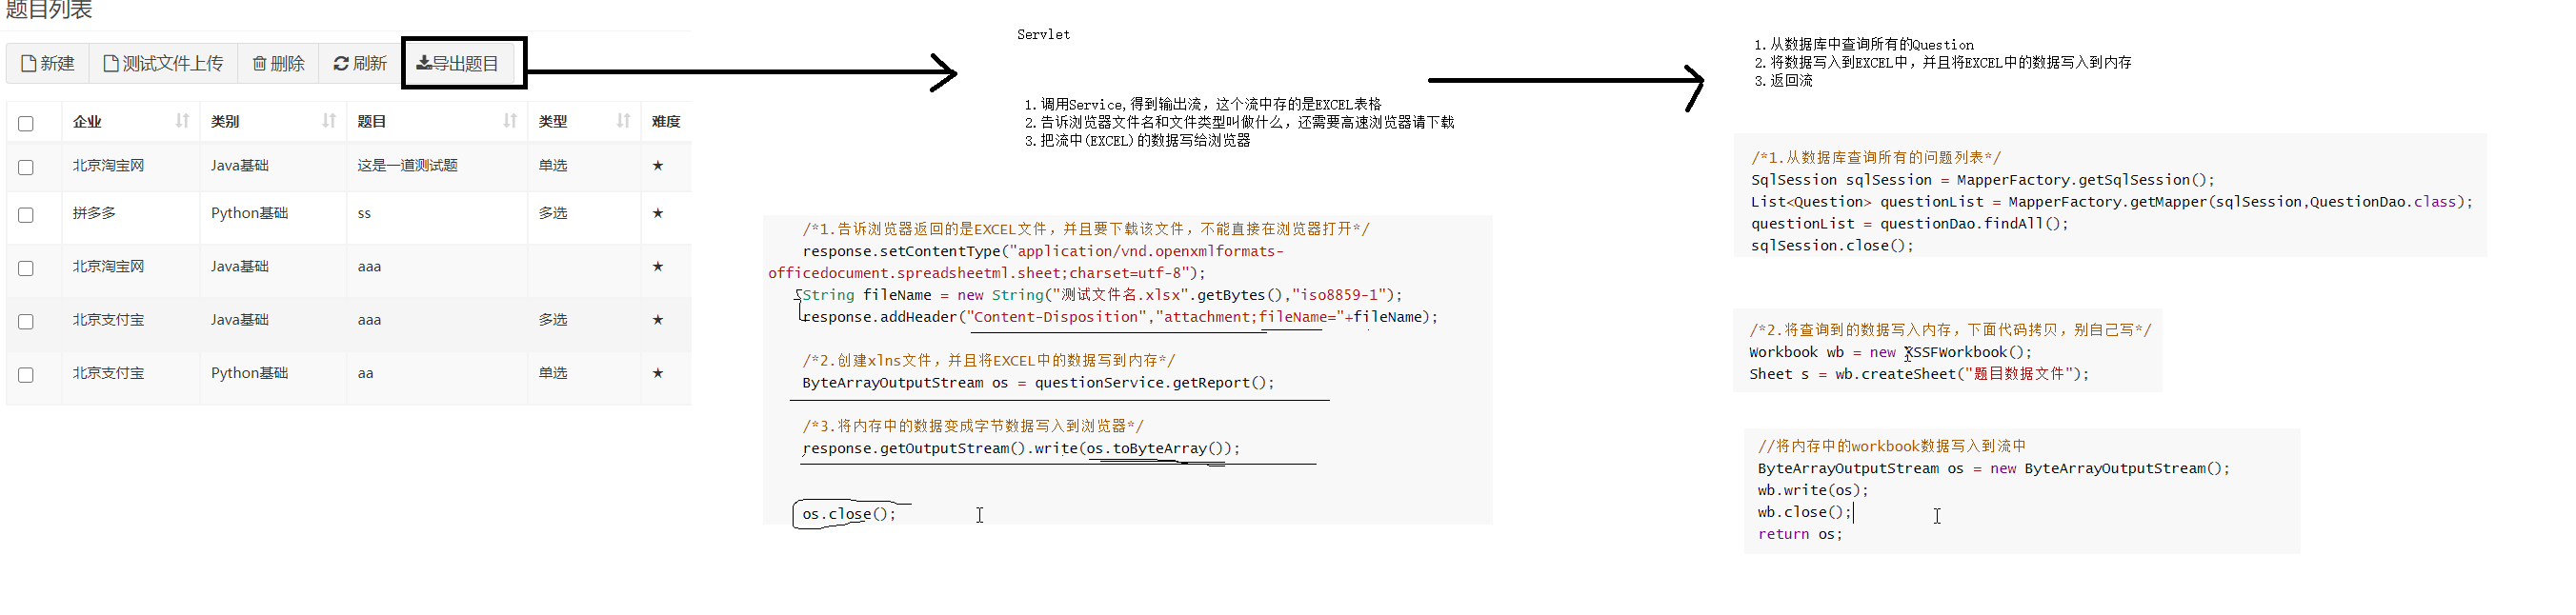The image size is (2576, 615).
Task: Click the difficulty star in the 拼多多 row
Action: 658,213
